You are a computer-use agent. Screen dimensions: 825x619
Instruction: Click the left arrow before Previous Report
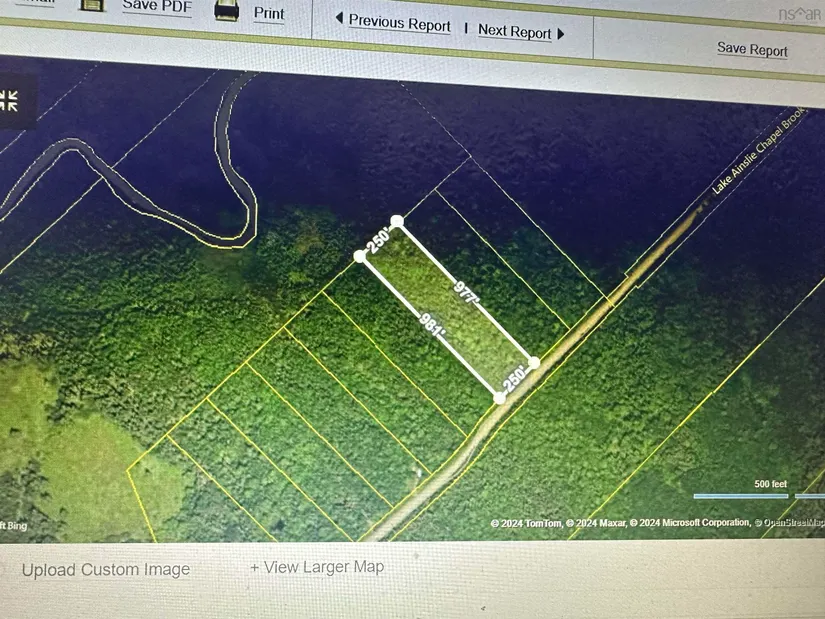[x=339, y=19]
